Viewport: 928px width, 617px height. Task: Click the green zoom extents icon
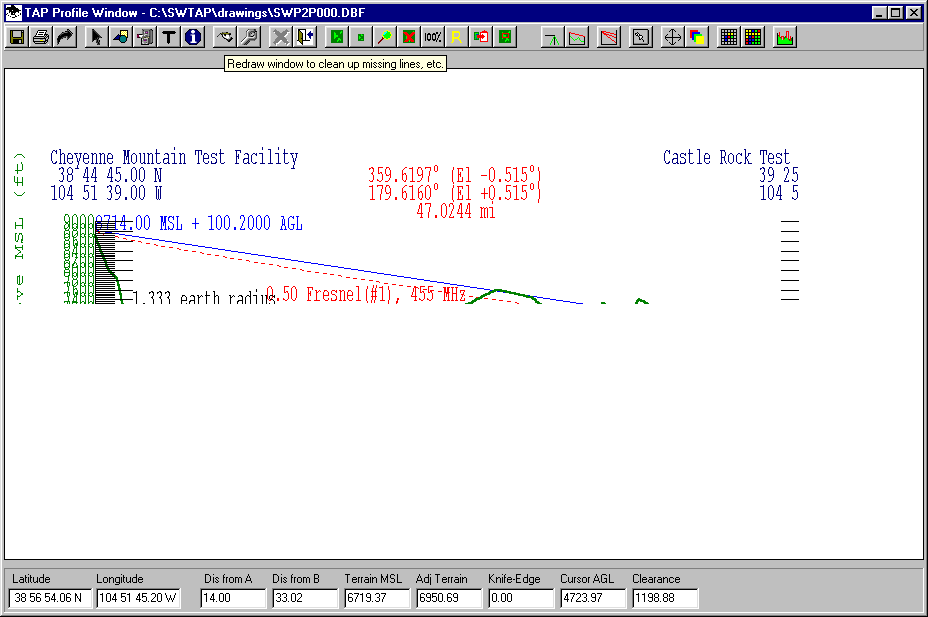(337, 37)
